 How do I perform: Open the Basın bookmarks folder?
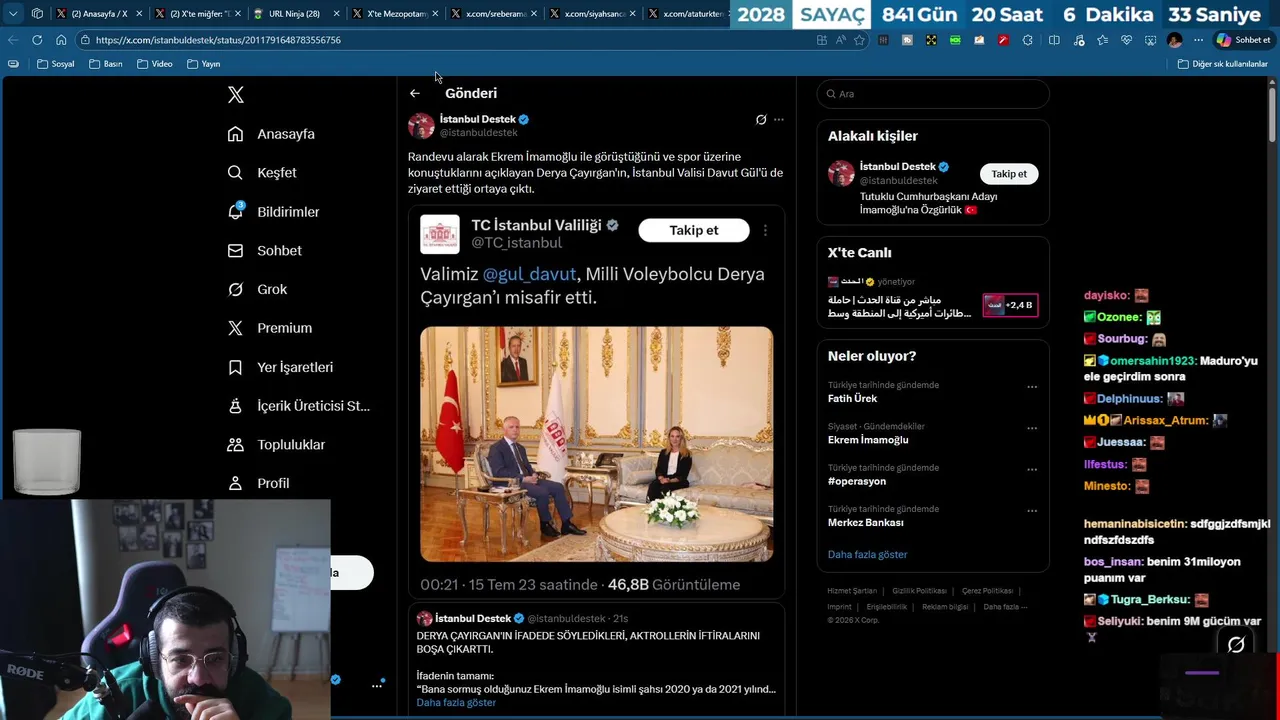click(106, 64)
